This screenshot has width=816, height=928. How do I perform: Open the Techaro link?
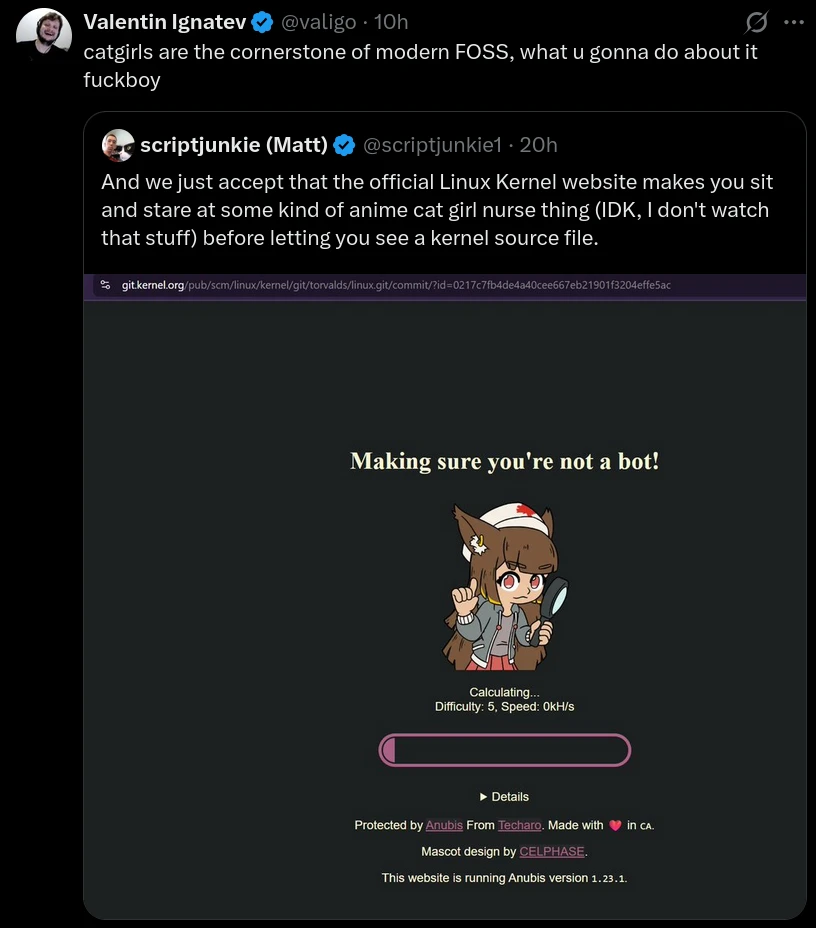(x=520, y=825)
